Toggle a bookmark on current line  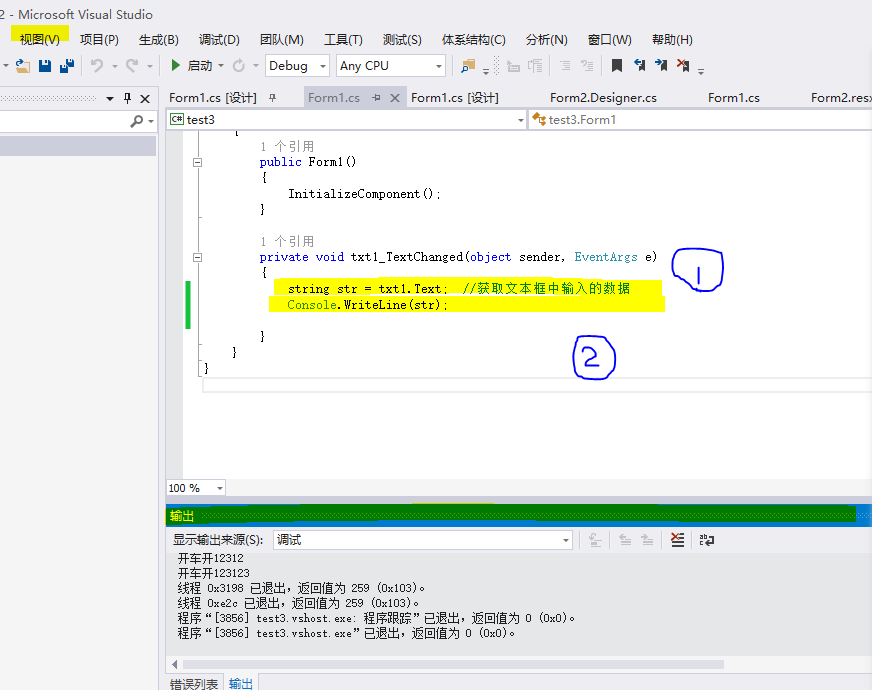[617, 65]
